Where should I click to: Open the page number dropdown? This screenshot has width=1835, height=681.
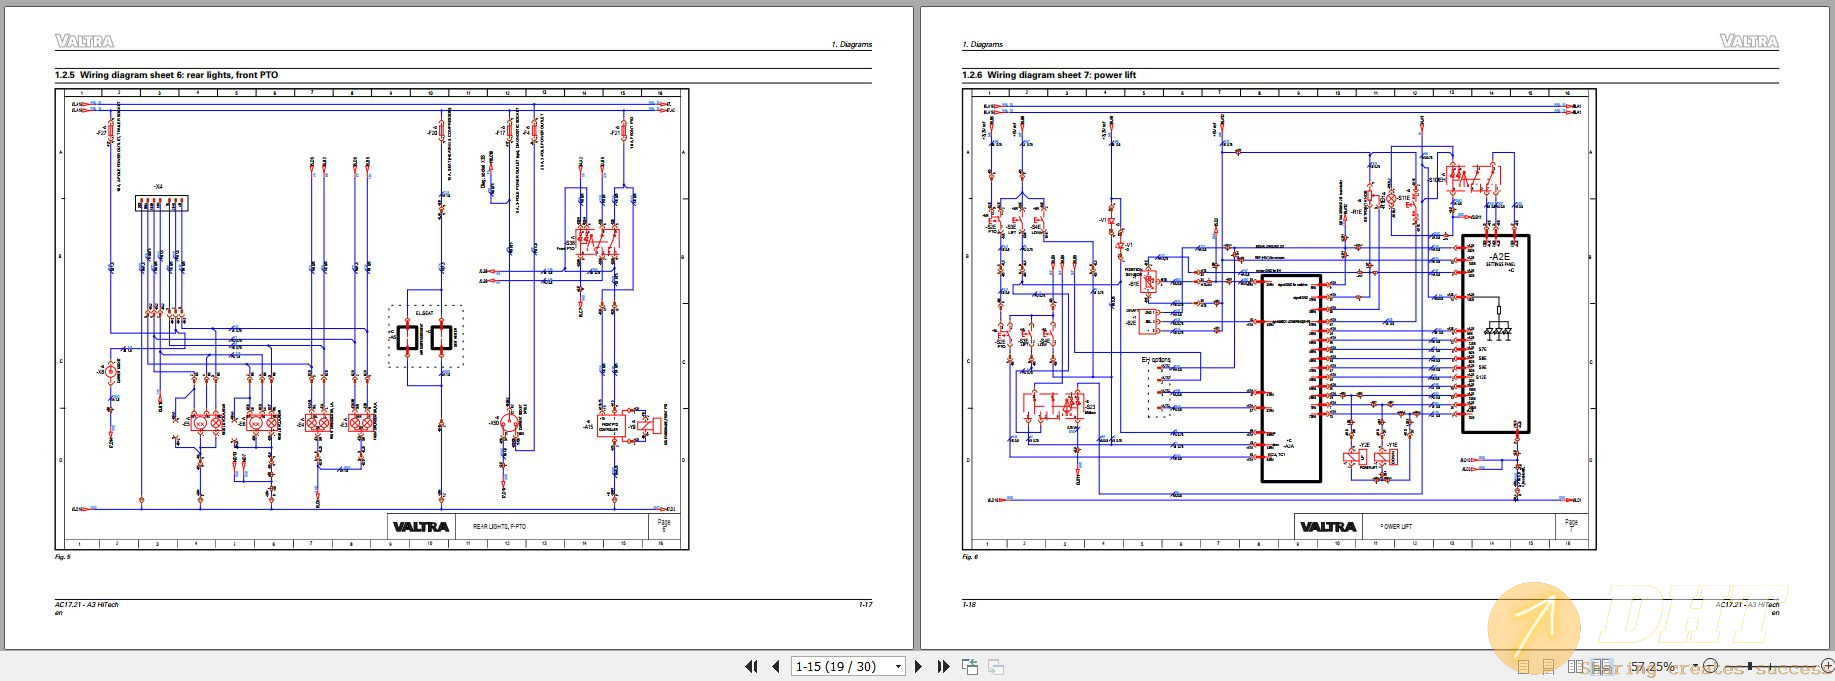click(898, 666)
